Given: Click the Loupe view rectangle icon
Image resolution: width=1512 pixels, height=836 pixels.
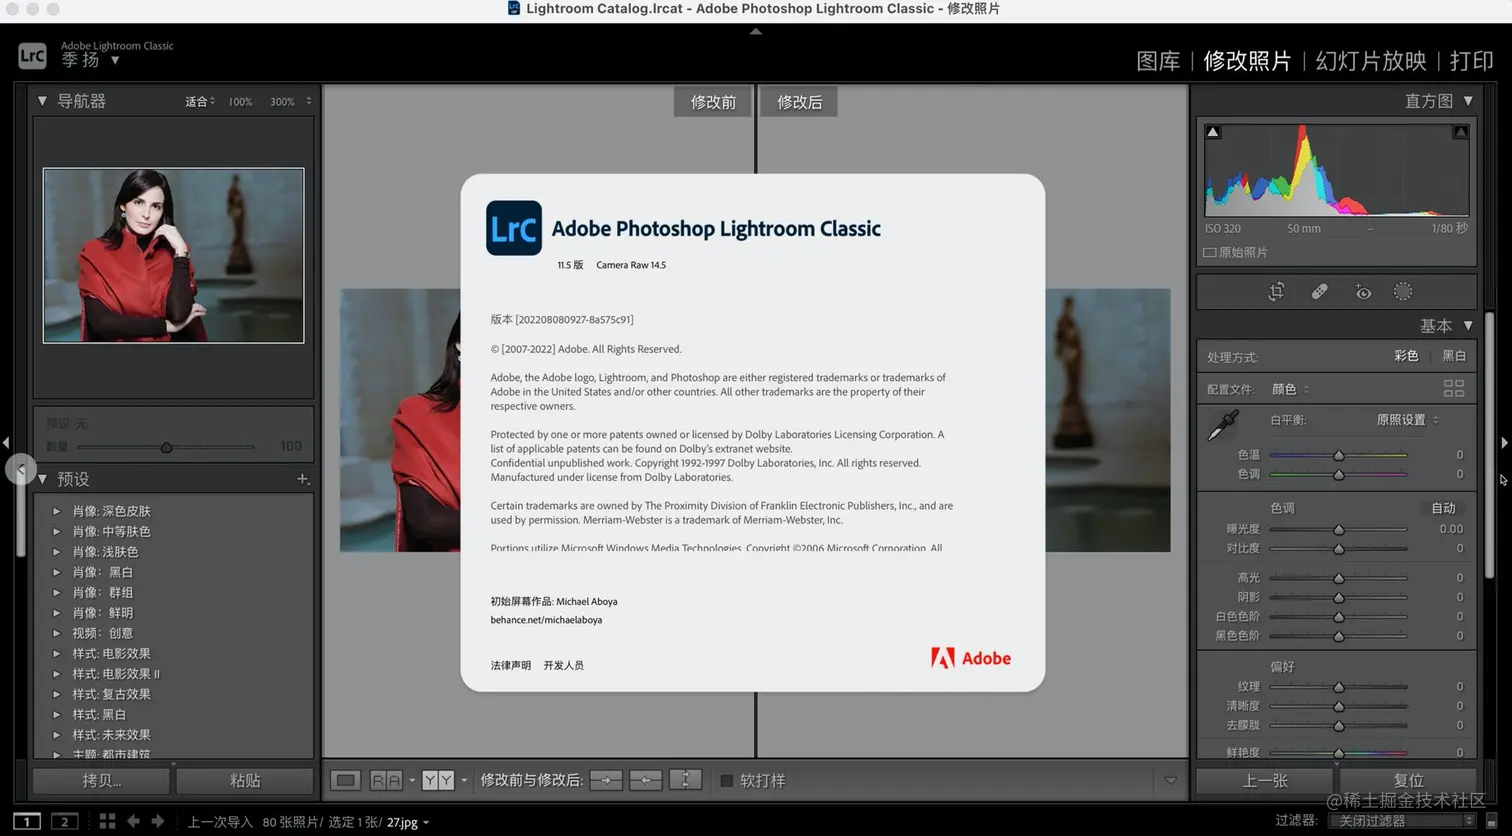Looking at the screenshot, I should [345, 780].
